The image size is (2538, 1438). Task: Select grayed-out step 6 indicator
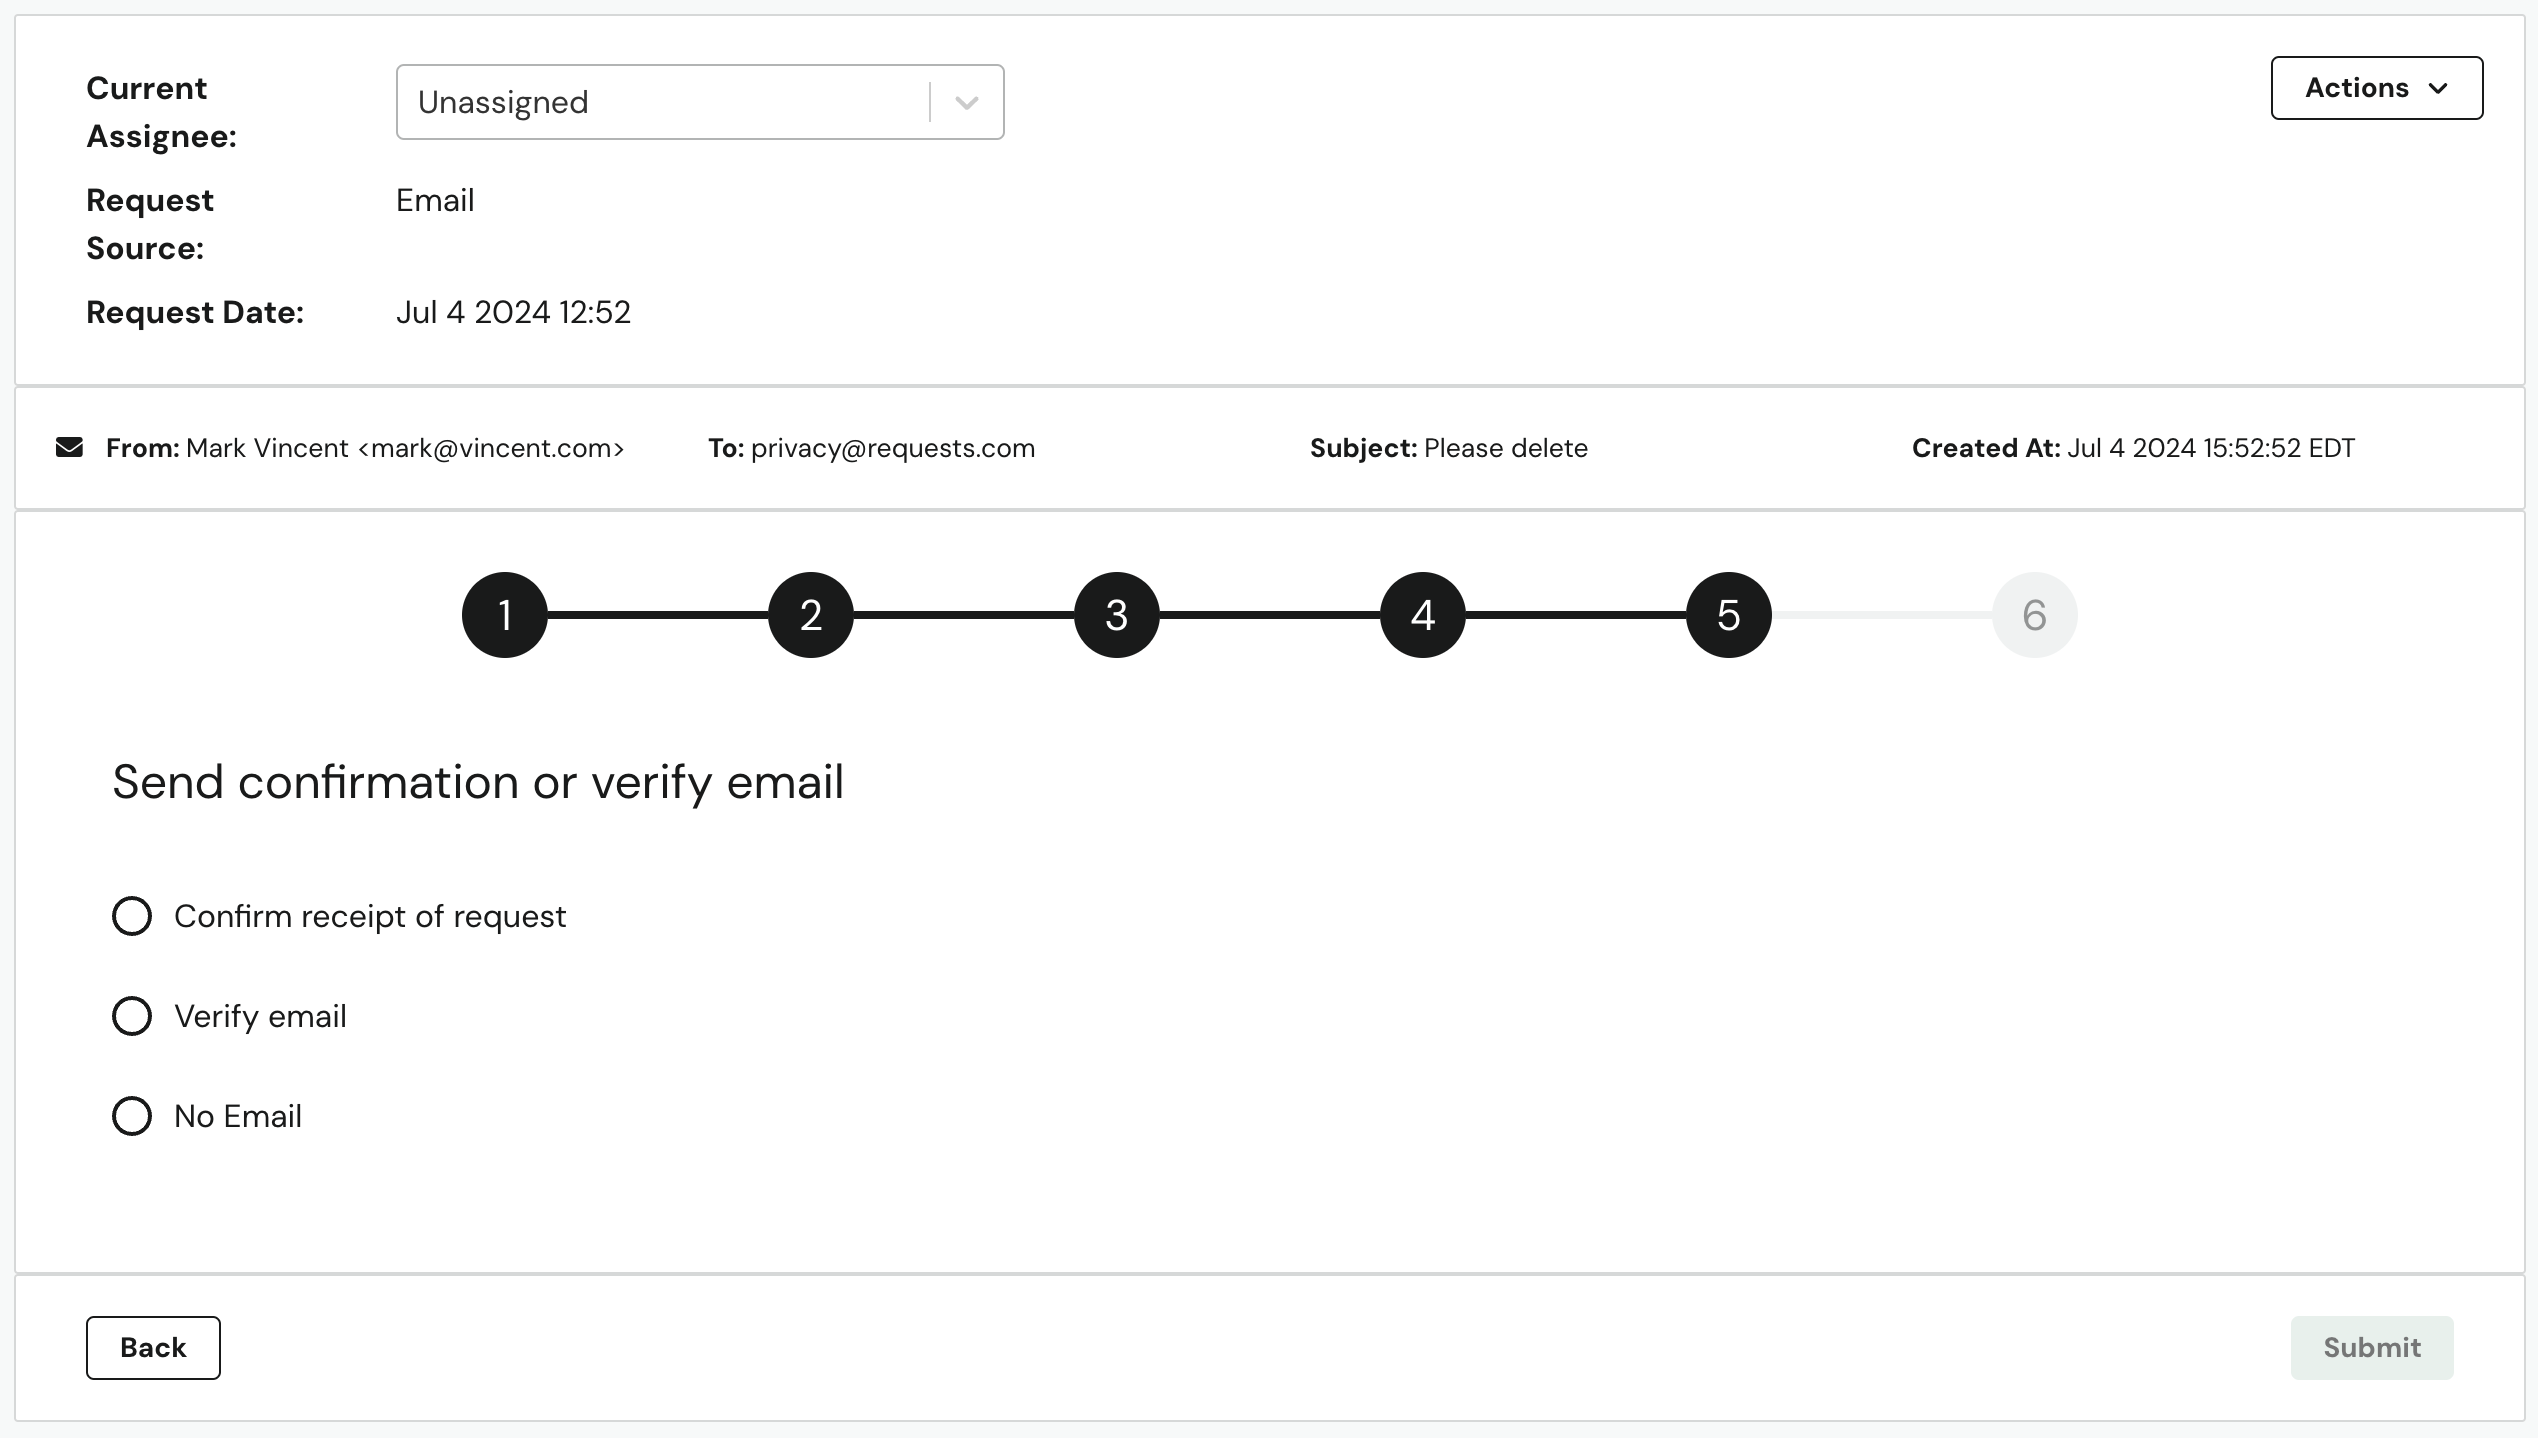(2031, 615)
